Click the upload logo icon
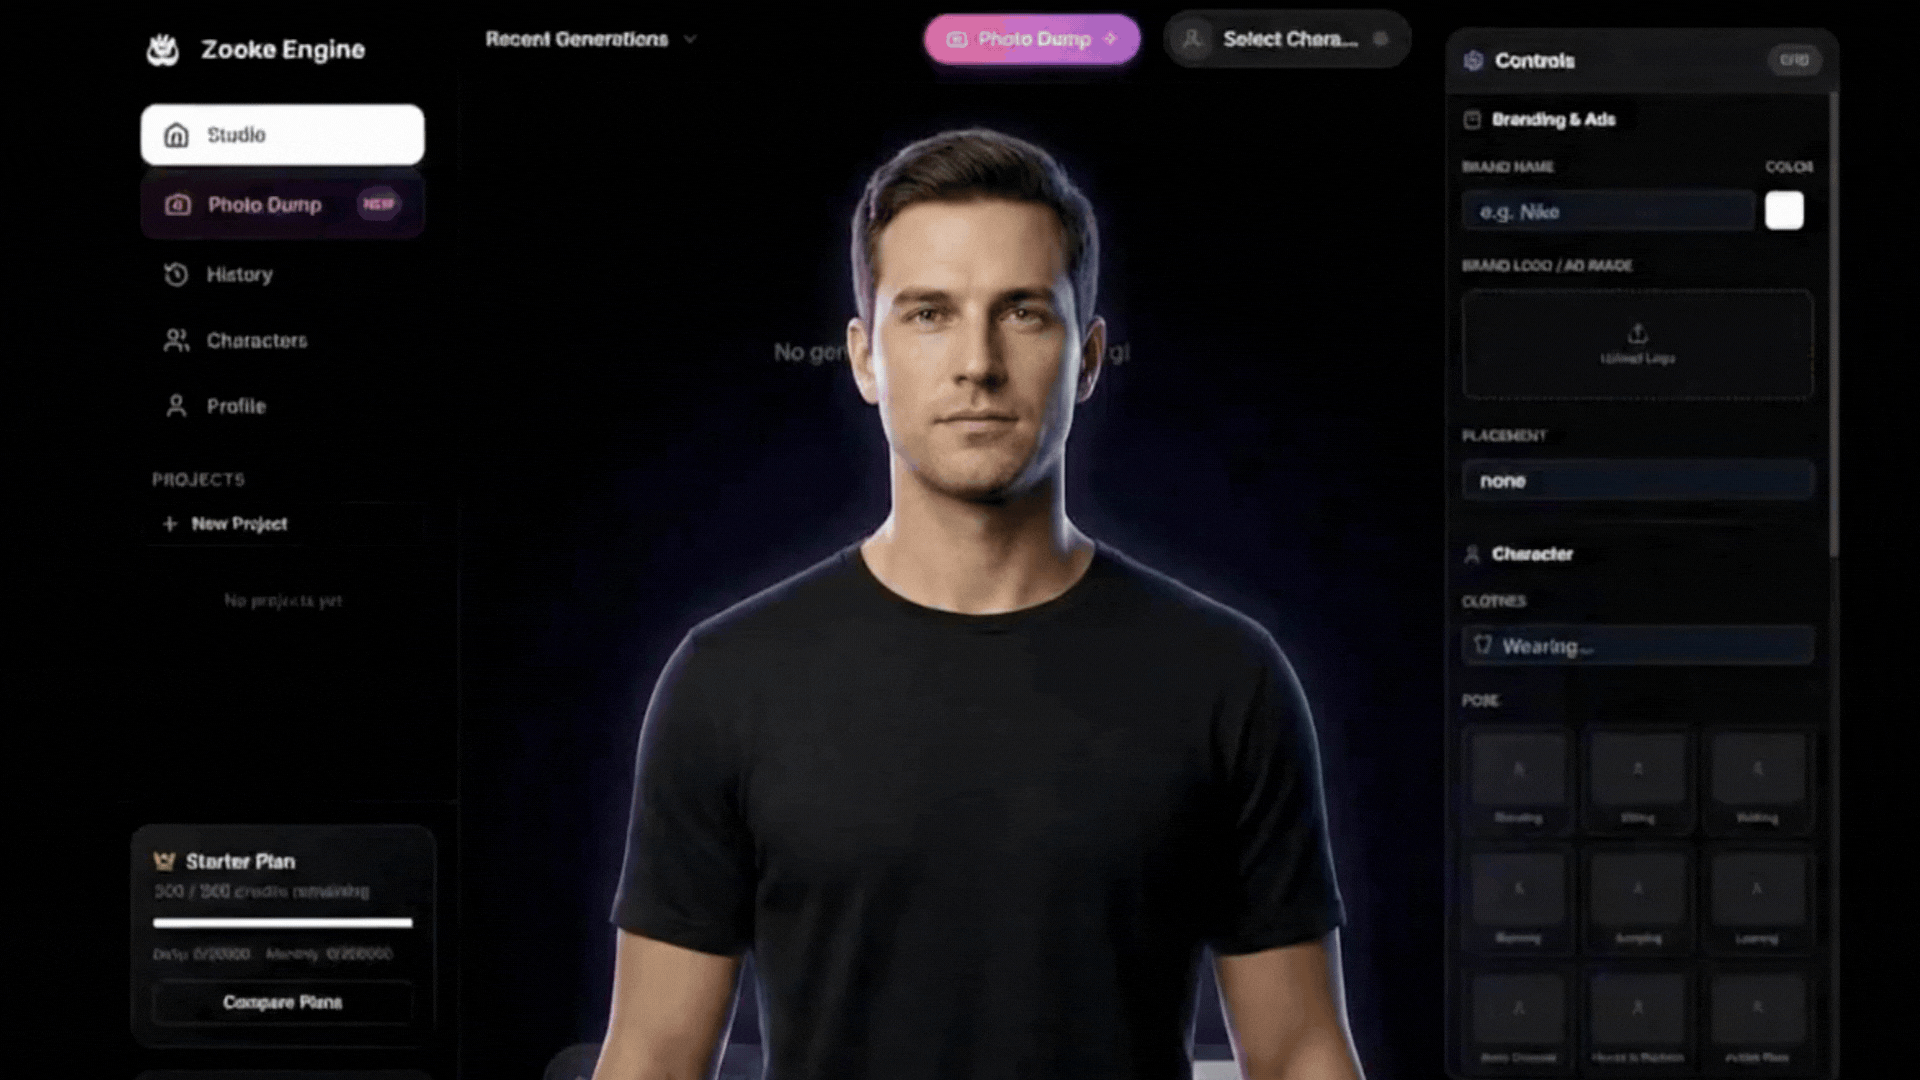This screenshot has width=1920, height=1080. pos(1637,333)
